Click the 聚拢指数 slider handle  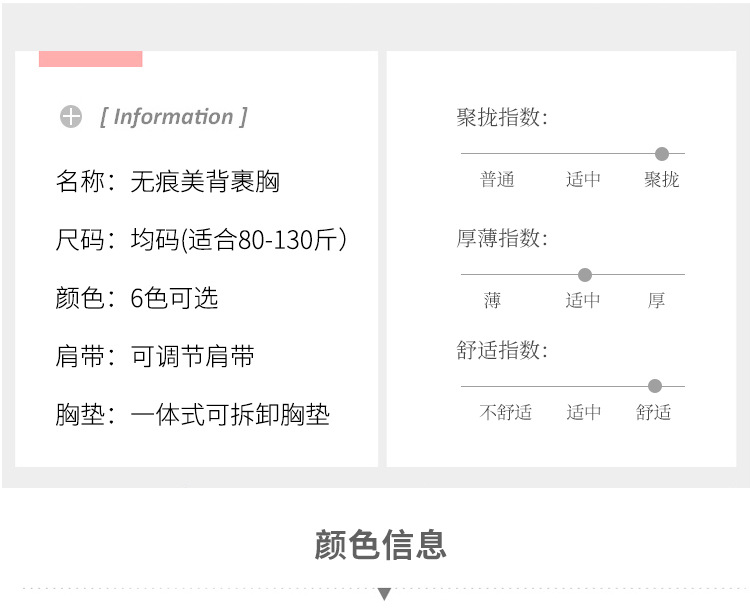(661, 154)
